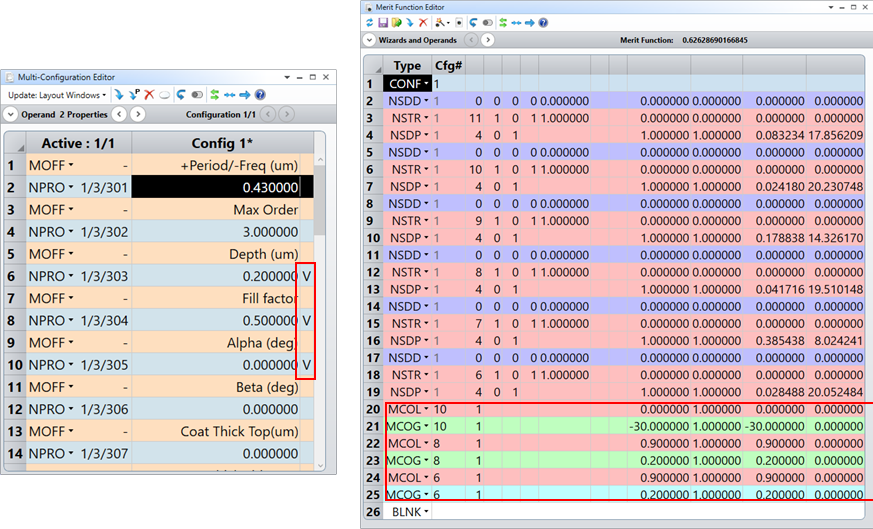Click the next arrow beside Wizards and Operands
Viewport: 873px width, 529px height.
coord(488,41)
